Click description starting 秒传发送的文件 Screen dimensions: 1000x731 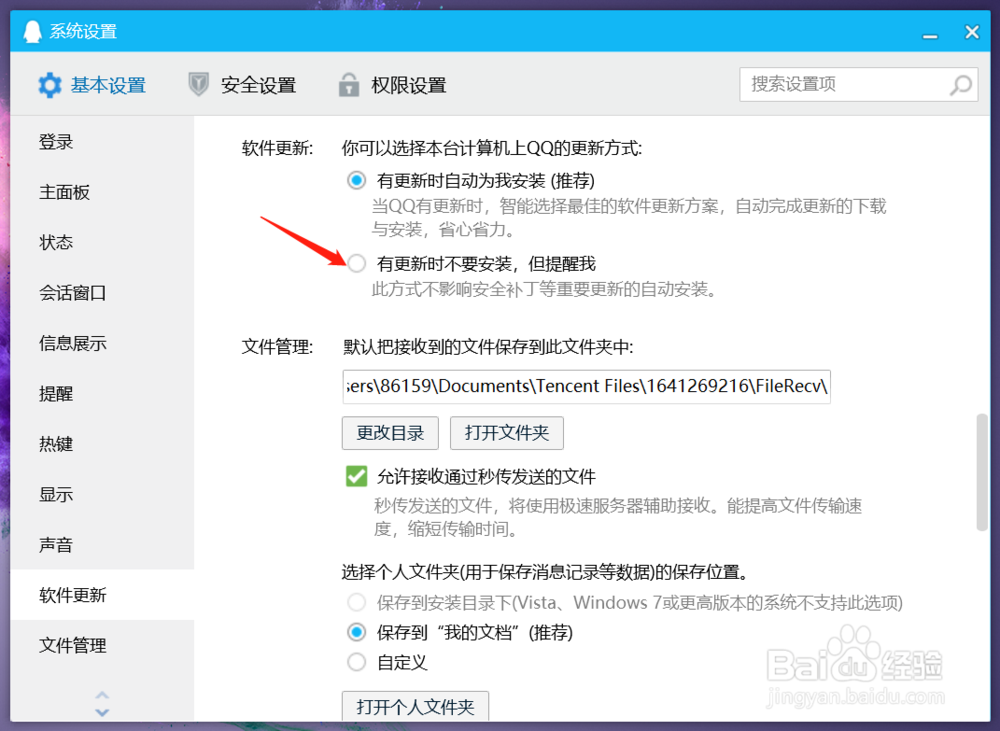617,517
